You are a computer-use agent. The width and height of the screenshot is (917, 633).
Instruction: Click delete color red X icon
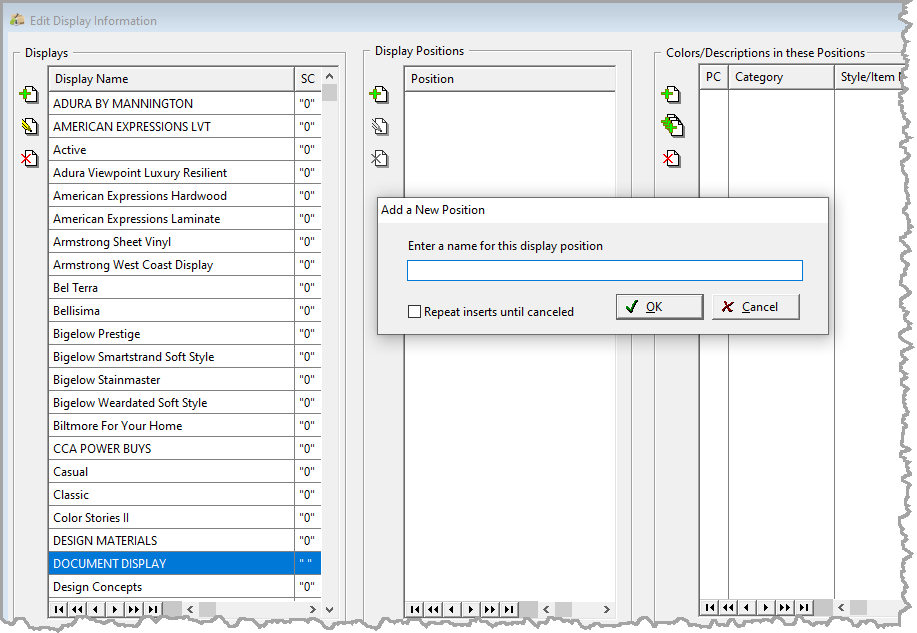click(671, 158)
